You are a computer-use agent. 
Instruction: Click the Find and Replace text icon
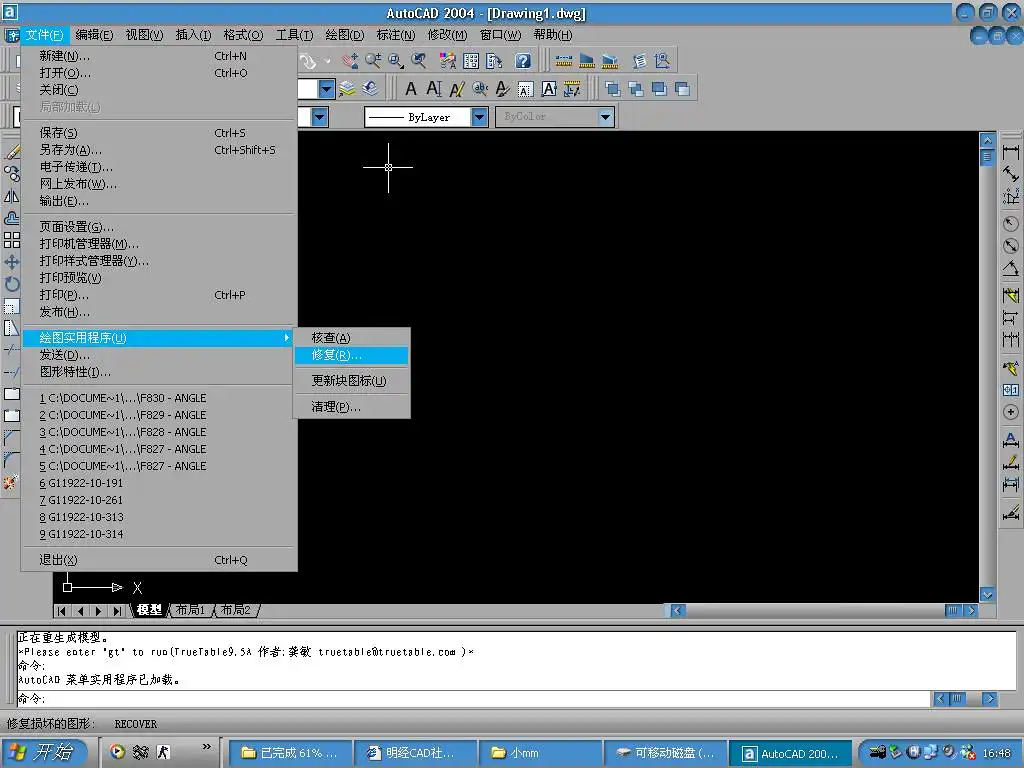tap(480, 89)
